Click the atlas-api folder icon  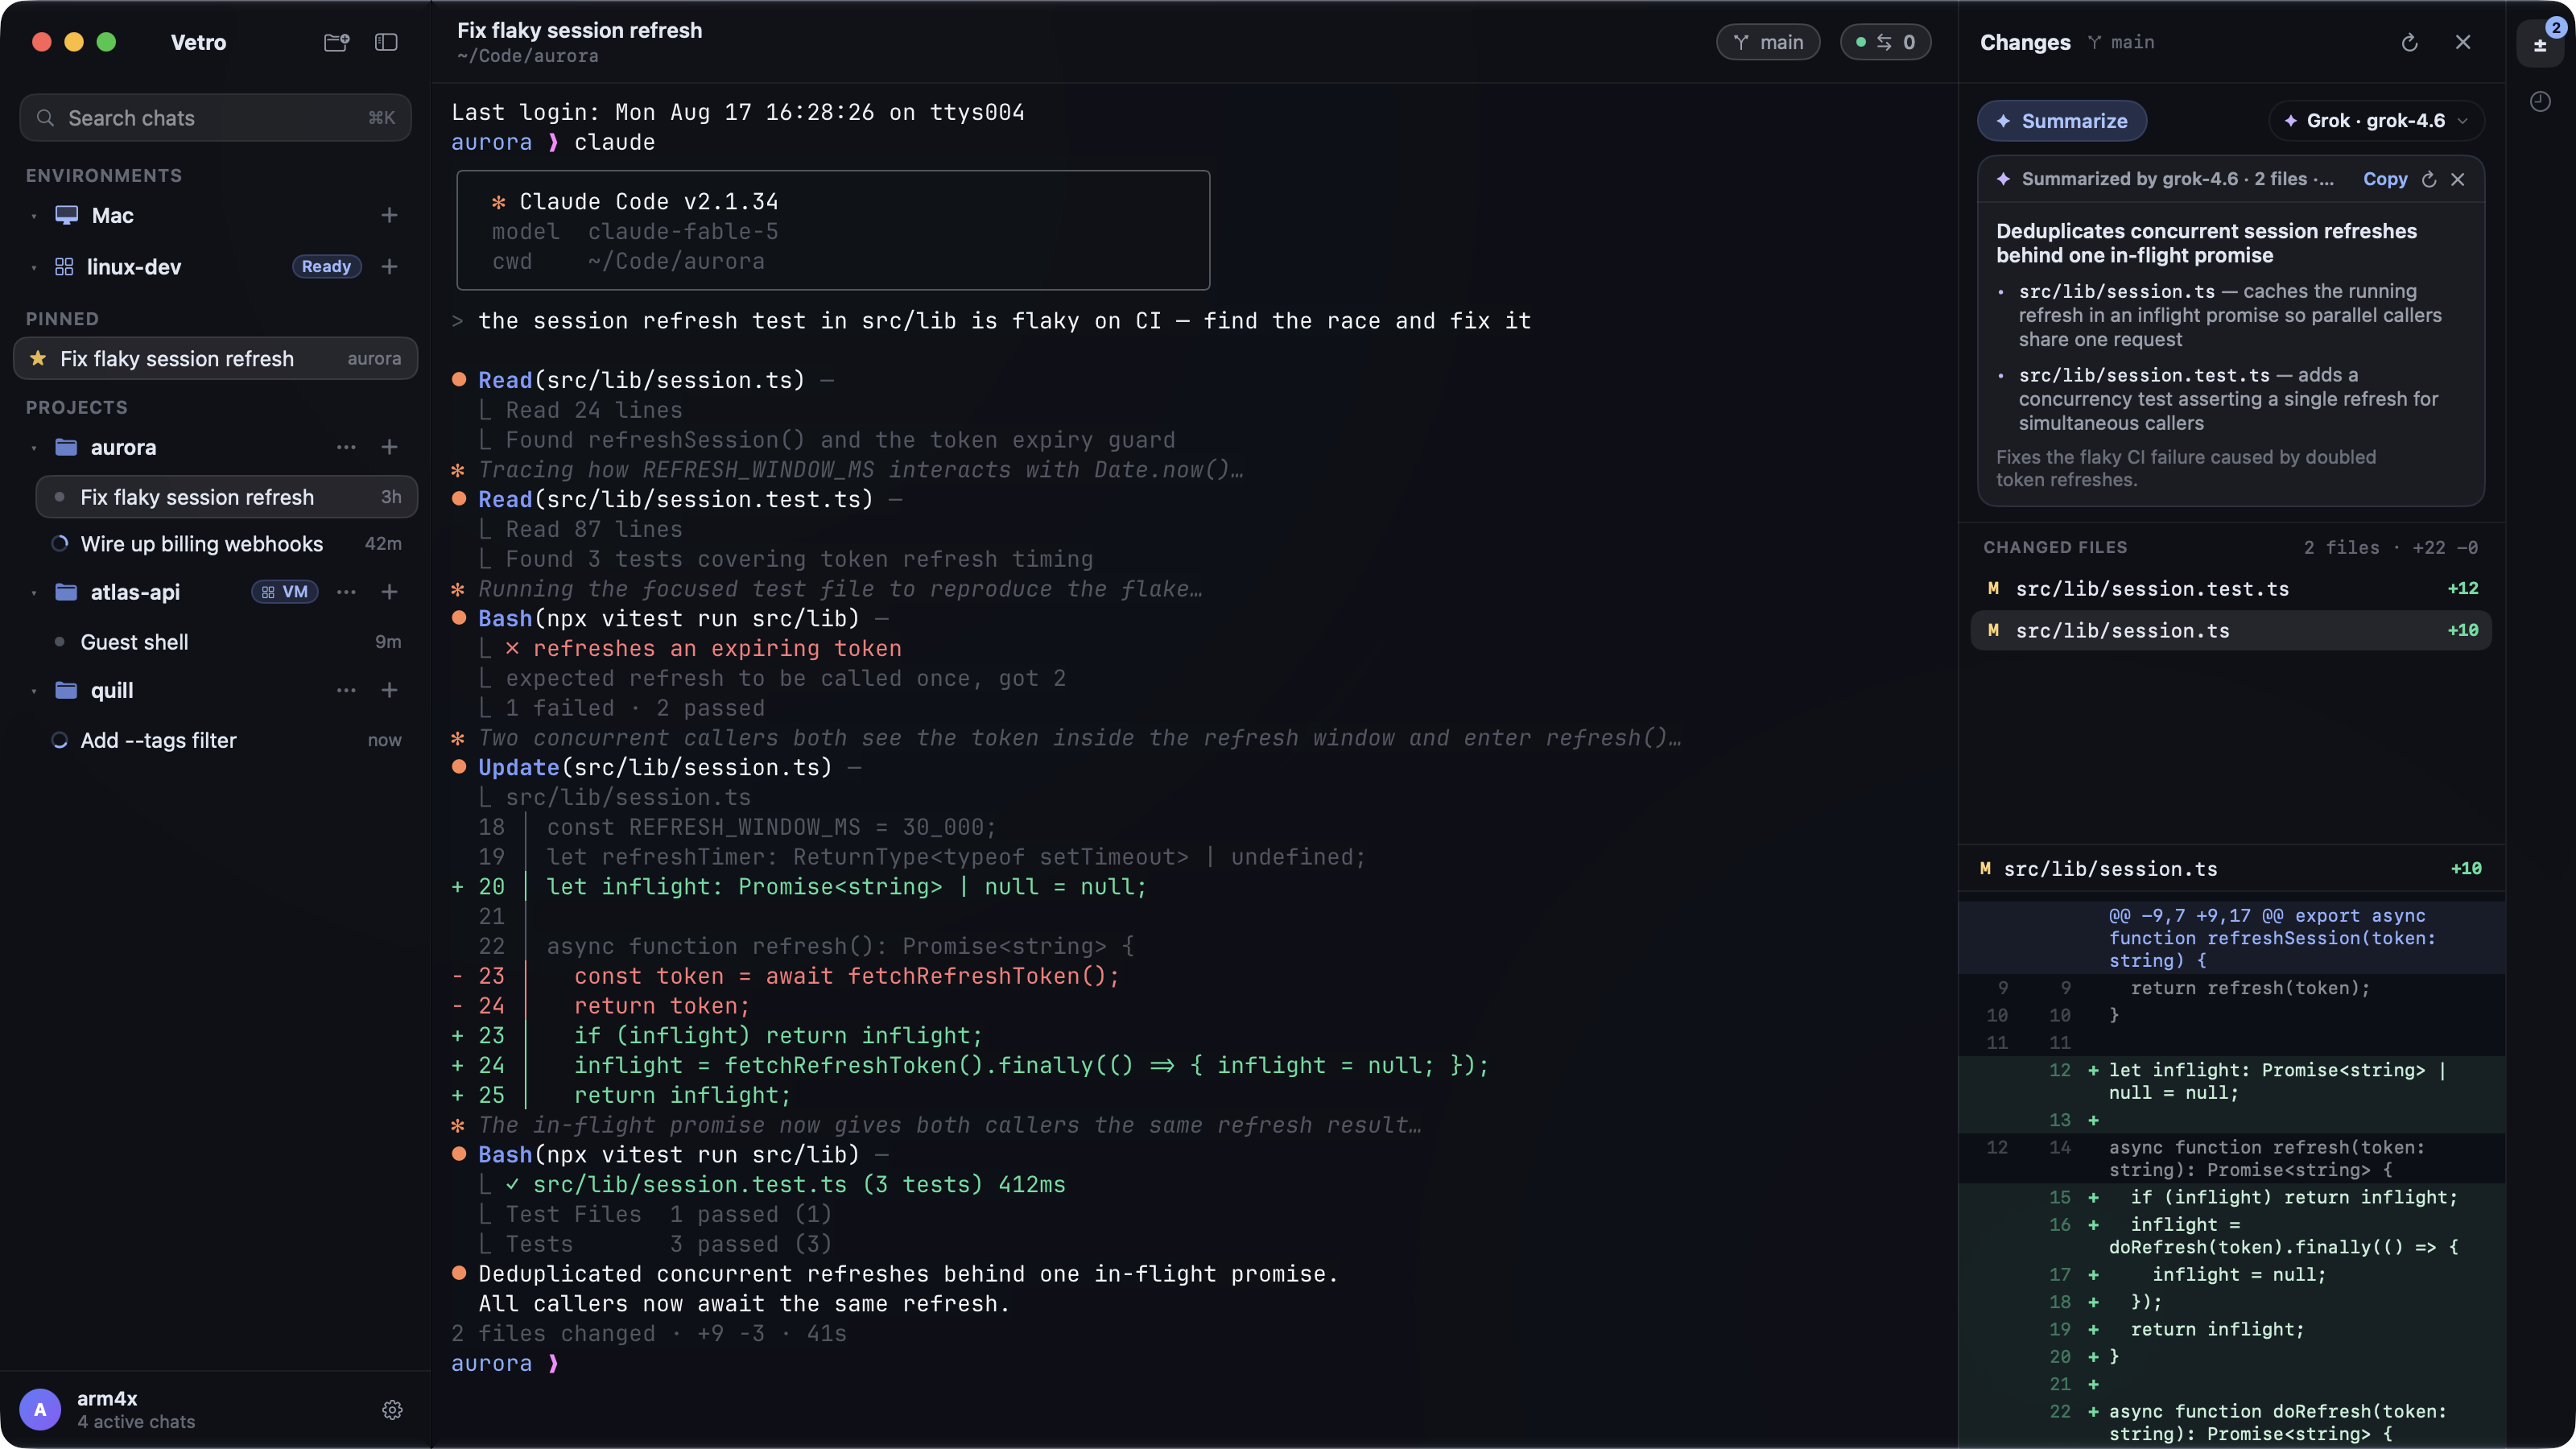[66, 592]
